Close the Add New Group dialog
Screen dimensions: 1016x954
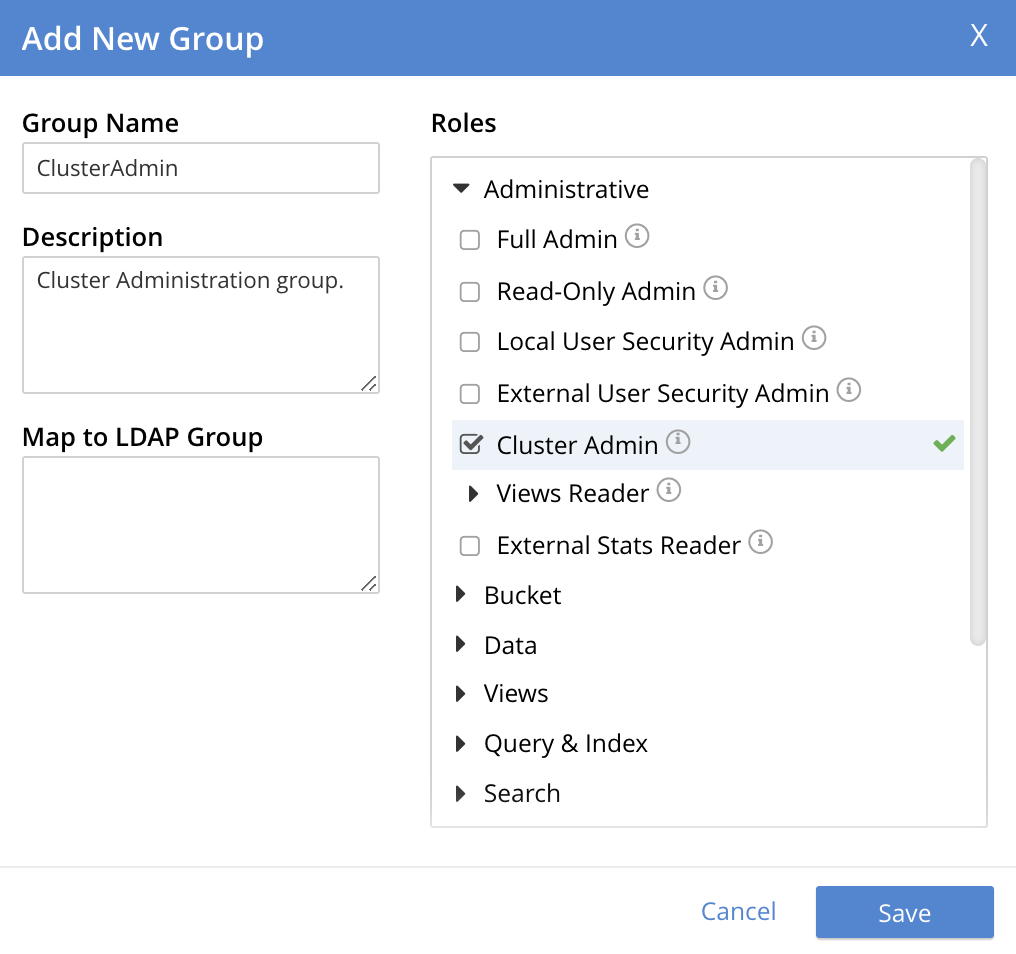[x=979, y=37]
